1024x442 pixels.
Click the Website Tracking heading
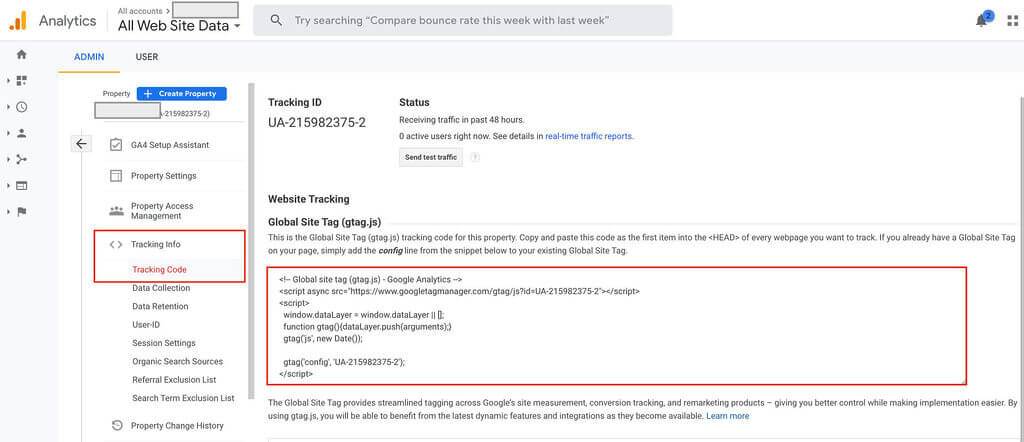[309, 199]
